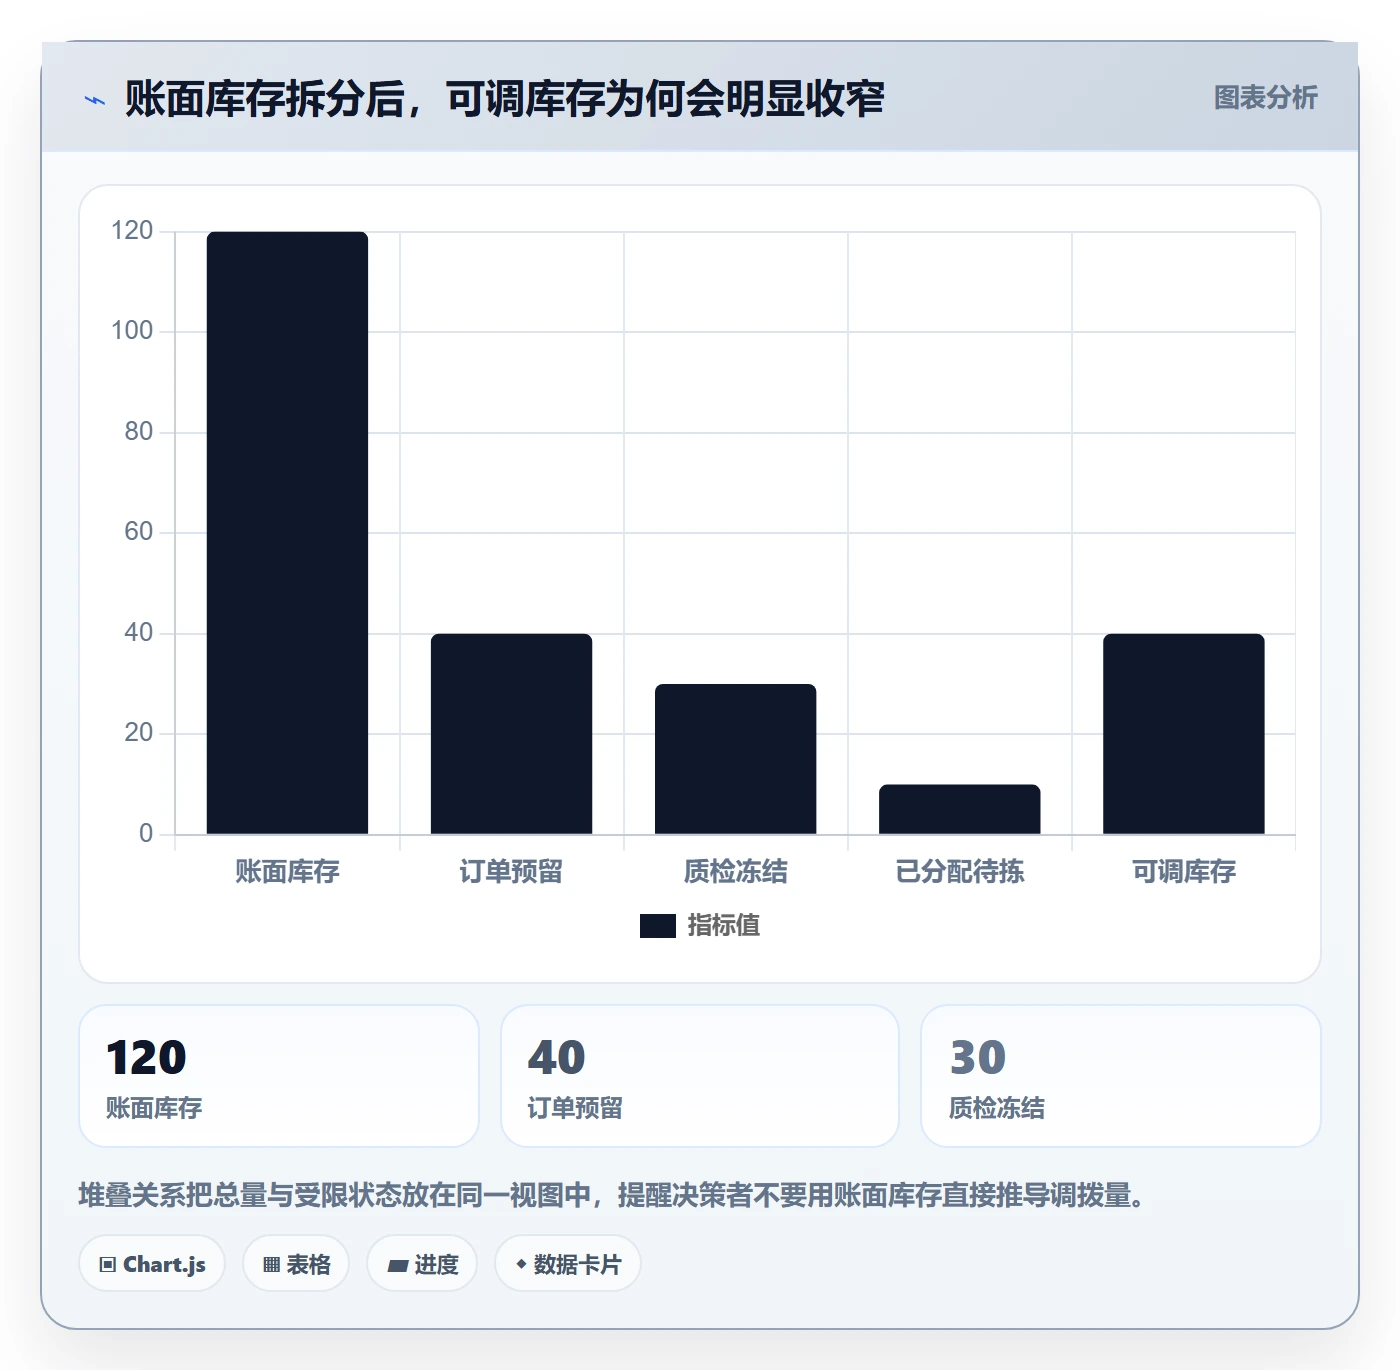Click the 订单预留 x-axis label
This screenshot has width=1400, height=1370.
[511, 872]
